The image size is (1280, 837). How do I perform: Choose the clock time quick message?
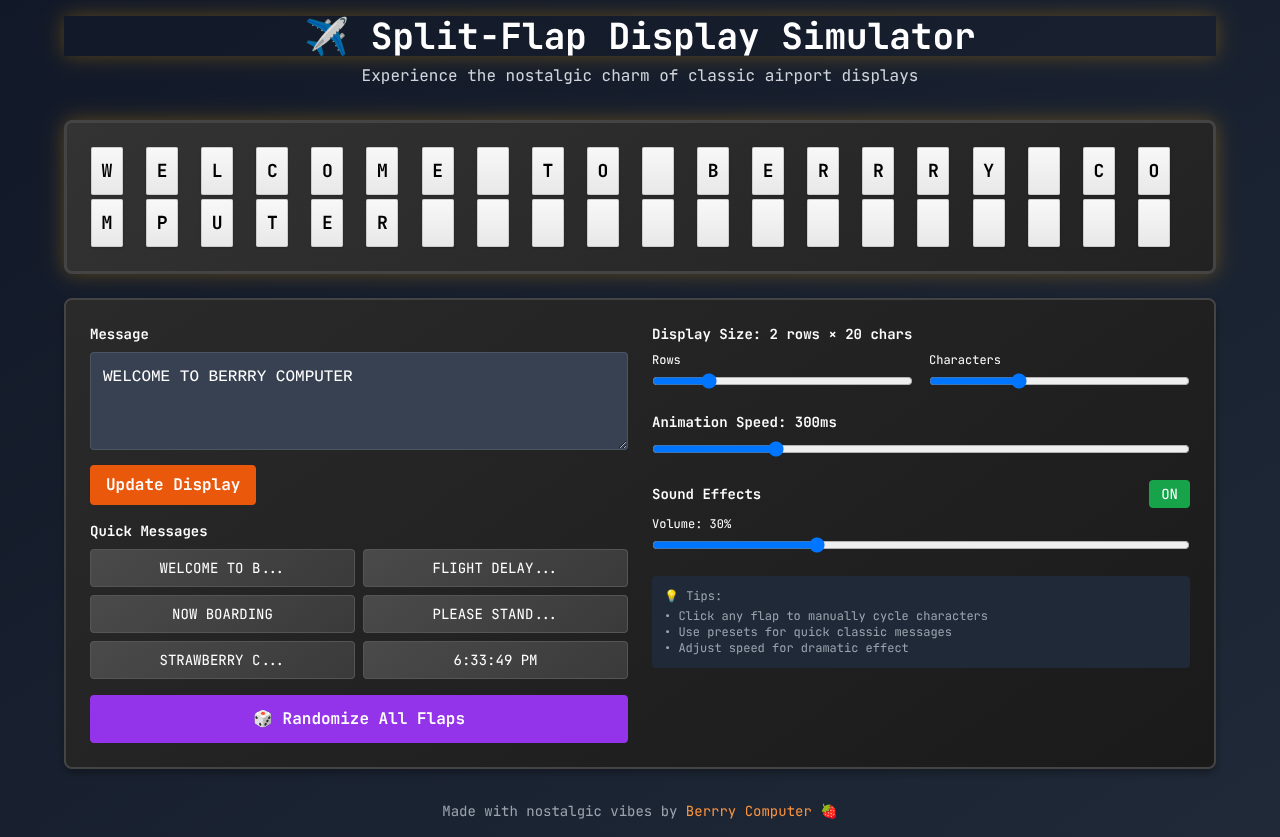(495, 659)
